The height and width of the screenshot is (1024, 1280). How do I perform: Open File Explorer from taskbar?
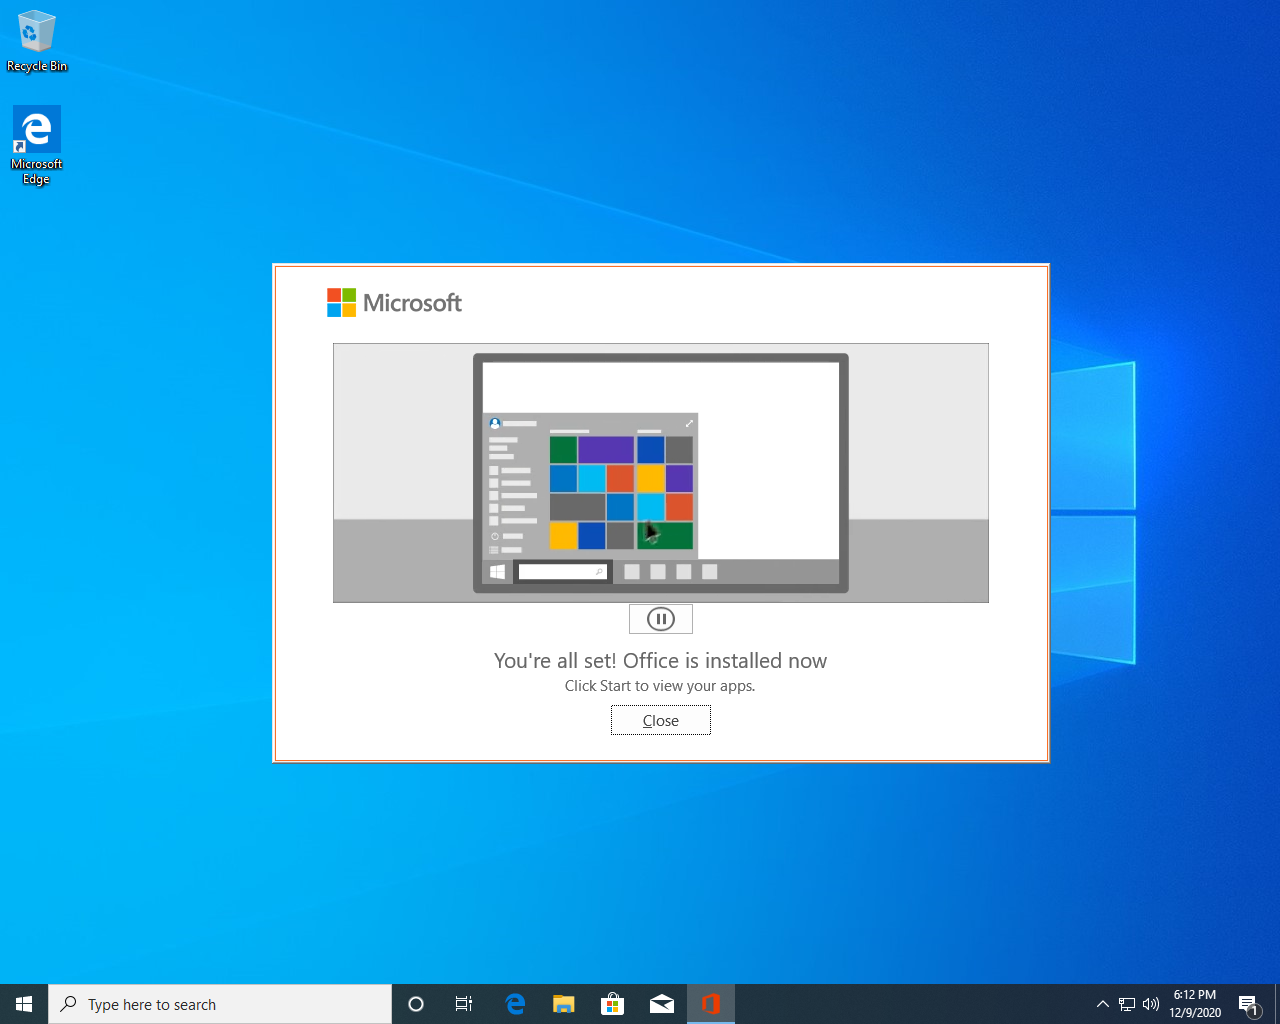564,1004
